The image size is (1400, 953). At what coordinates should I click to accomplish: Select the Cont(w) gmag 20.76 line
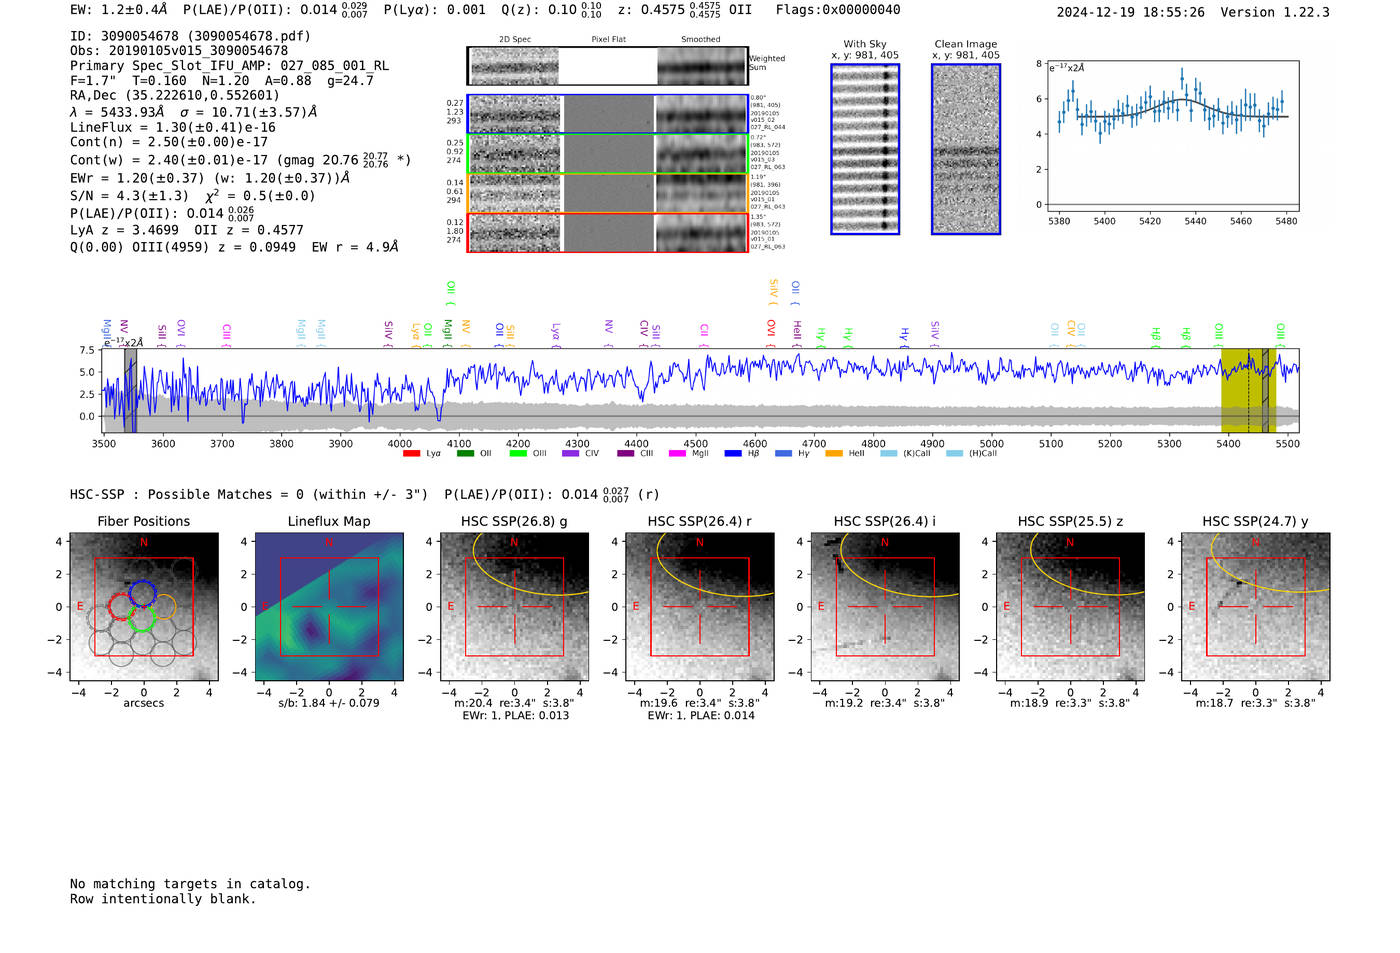click(240, 159)
